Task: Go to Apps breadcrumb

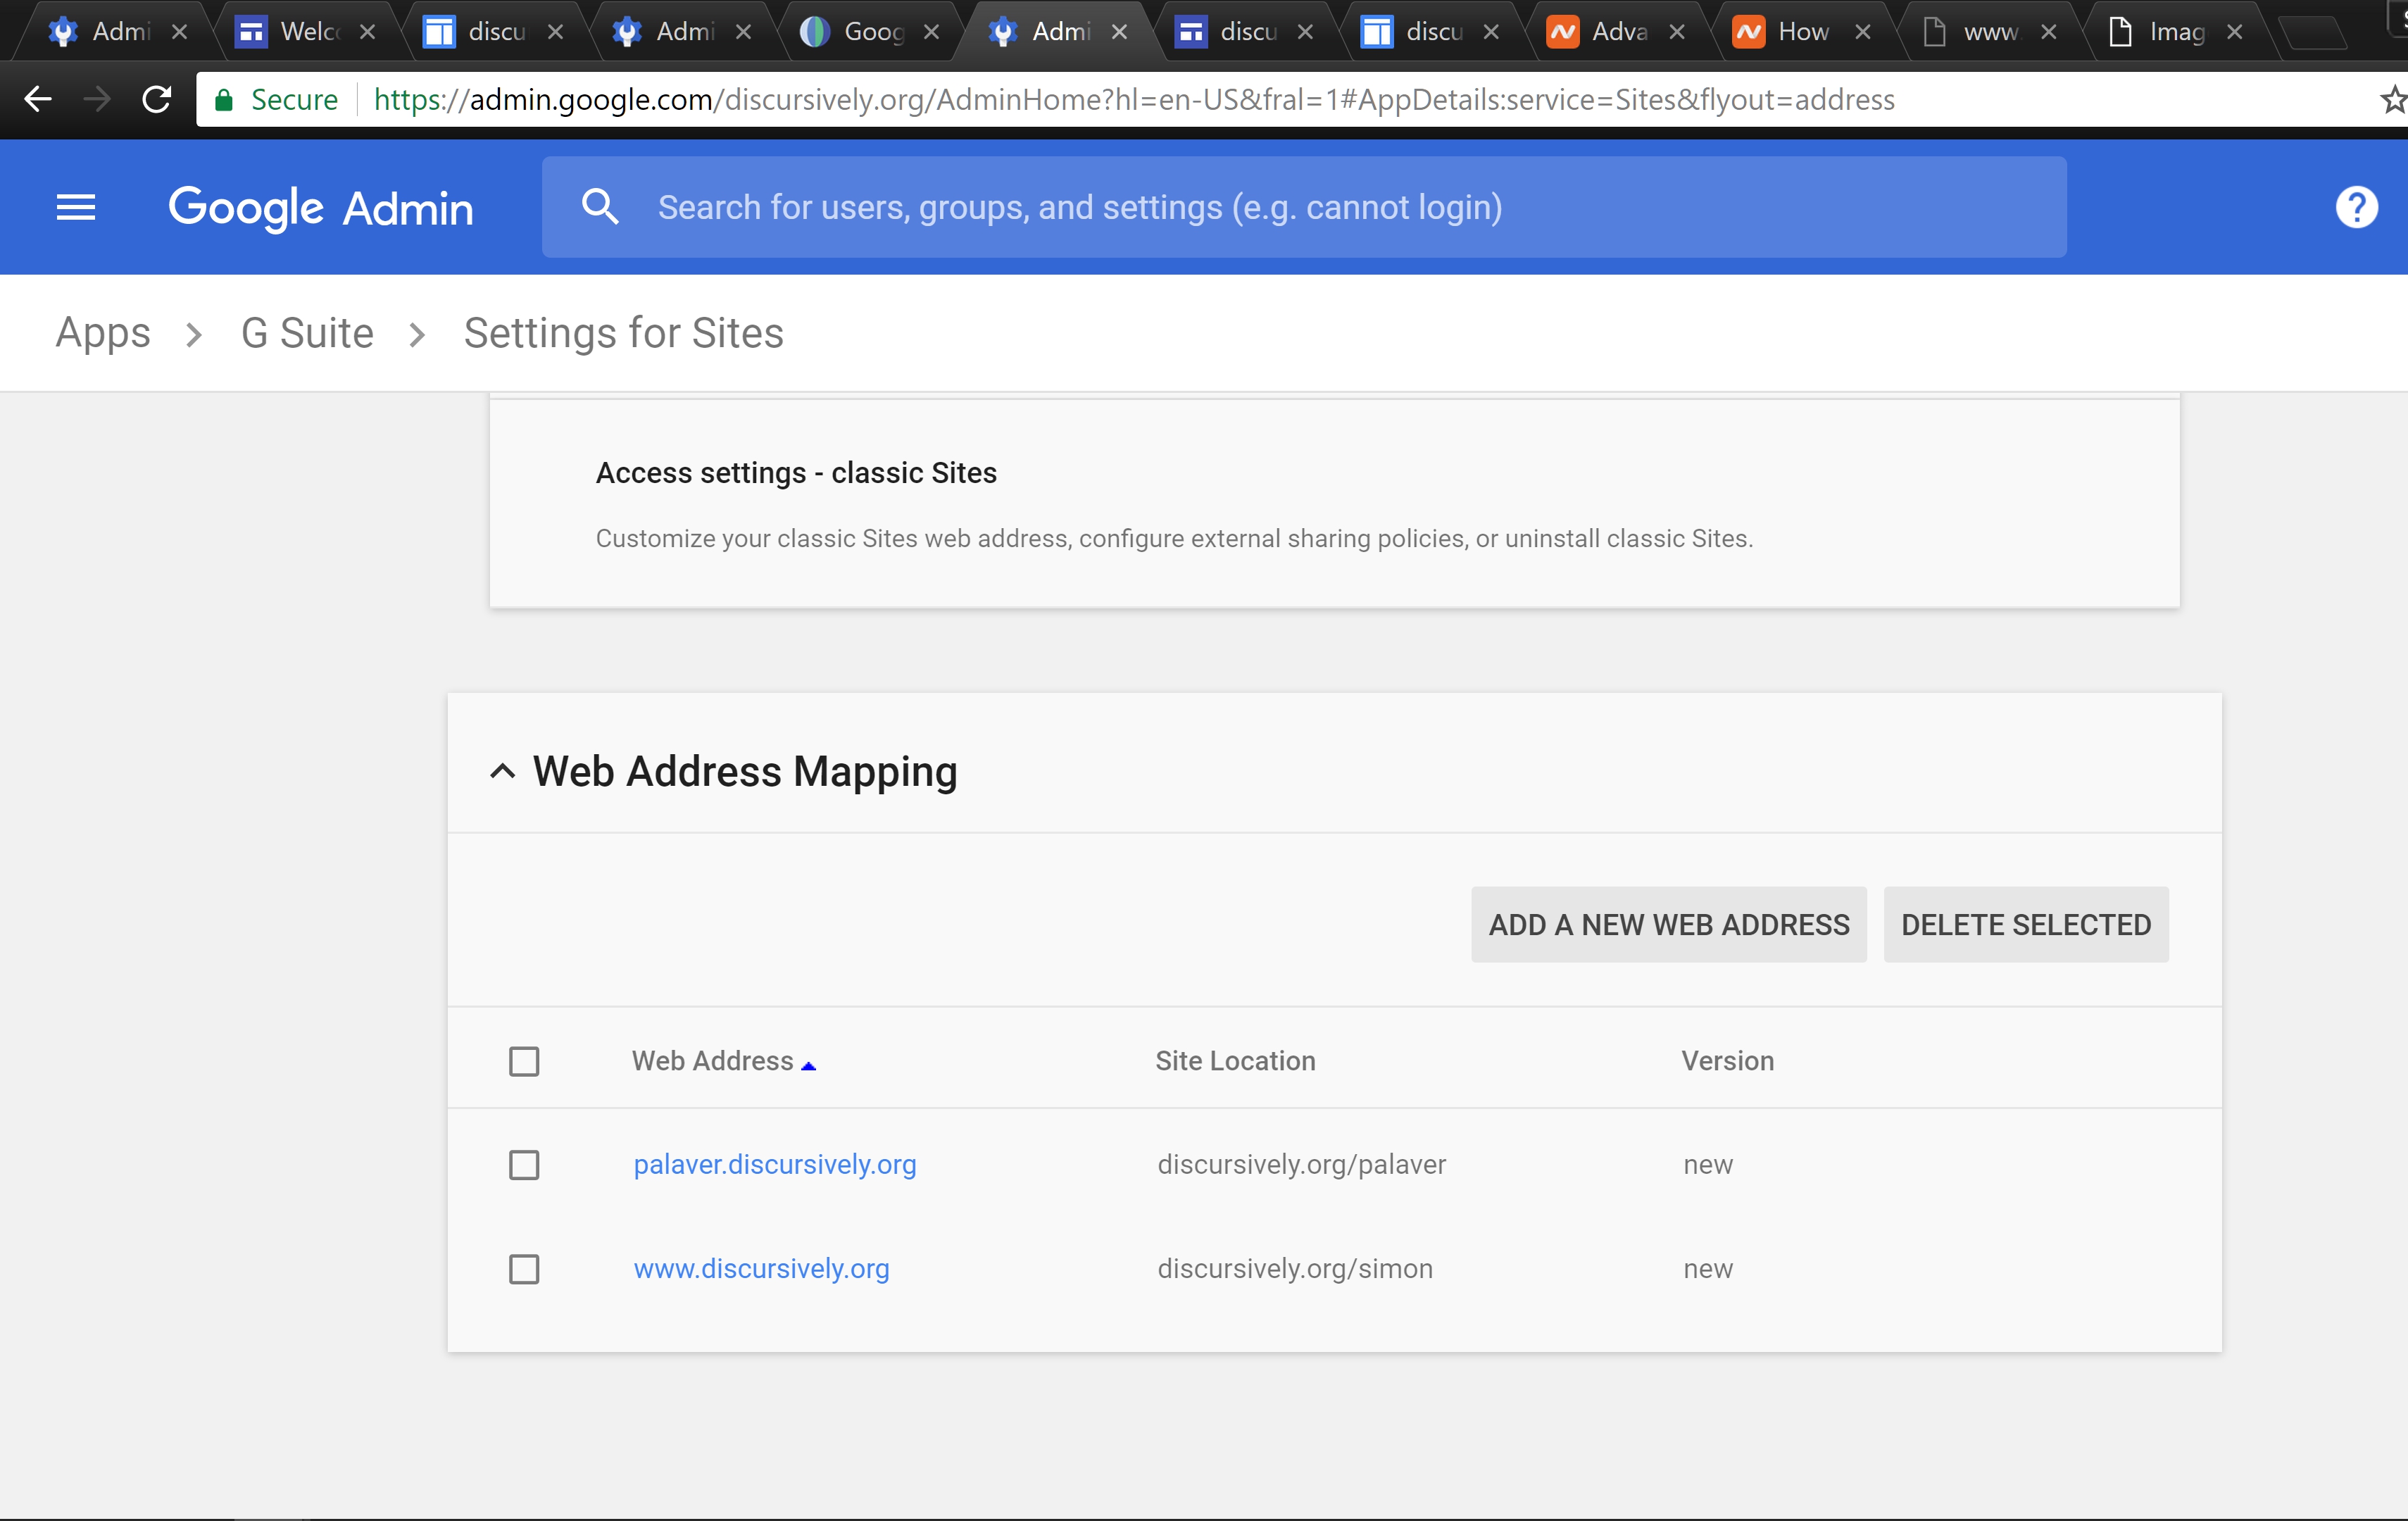Action: tap(103, 333)
